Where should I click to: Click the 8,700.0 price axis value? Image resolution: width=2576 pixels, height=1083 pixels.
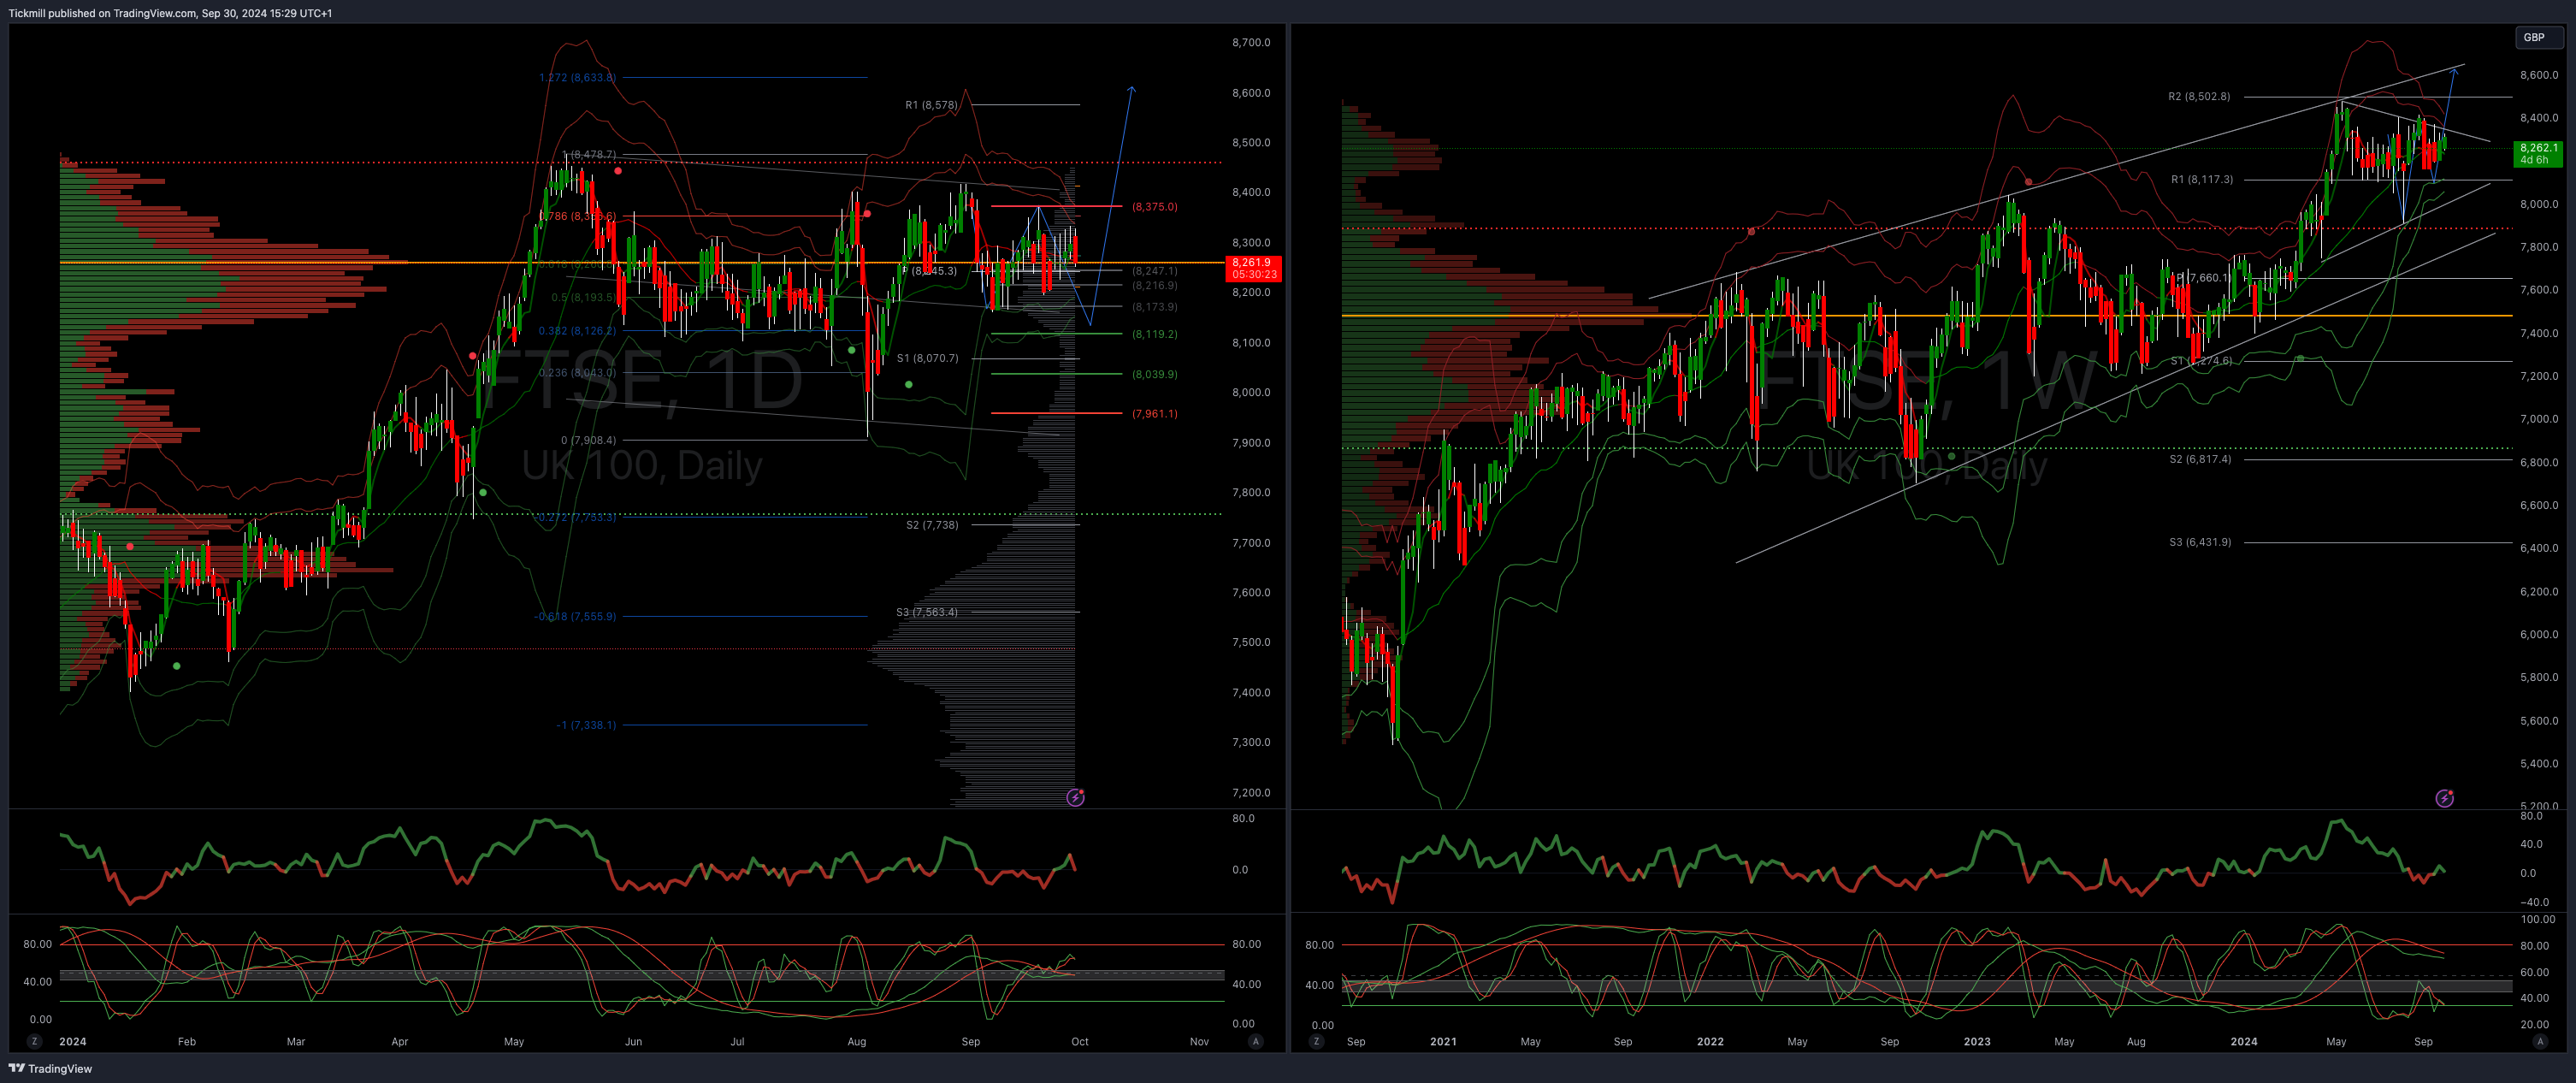[x=1251, y=42]
